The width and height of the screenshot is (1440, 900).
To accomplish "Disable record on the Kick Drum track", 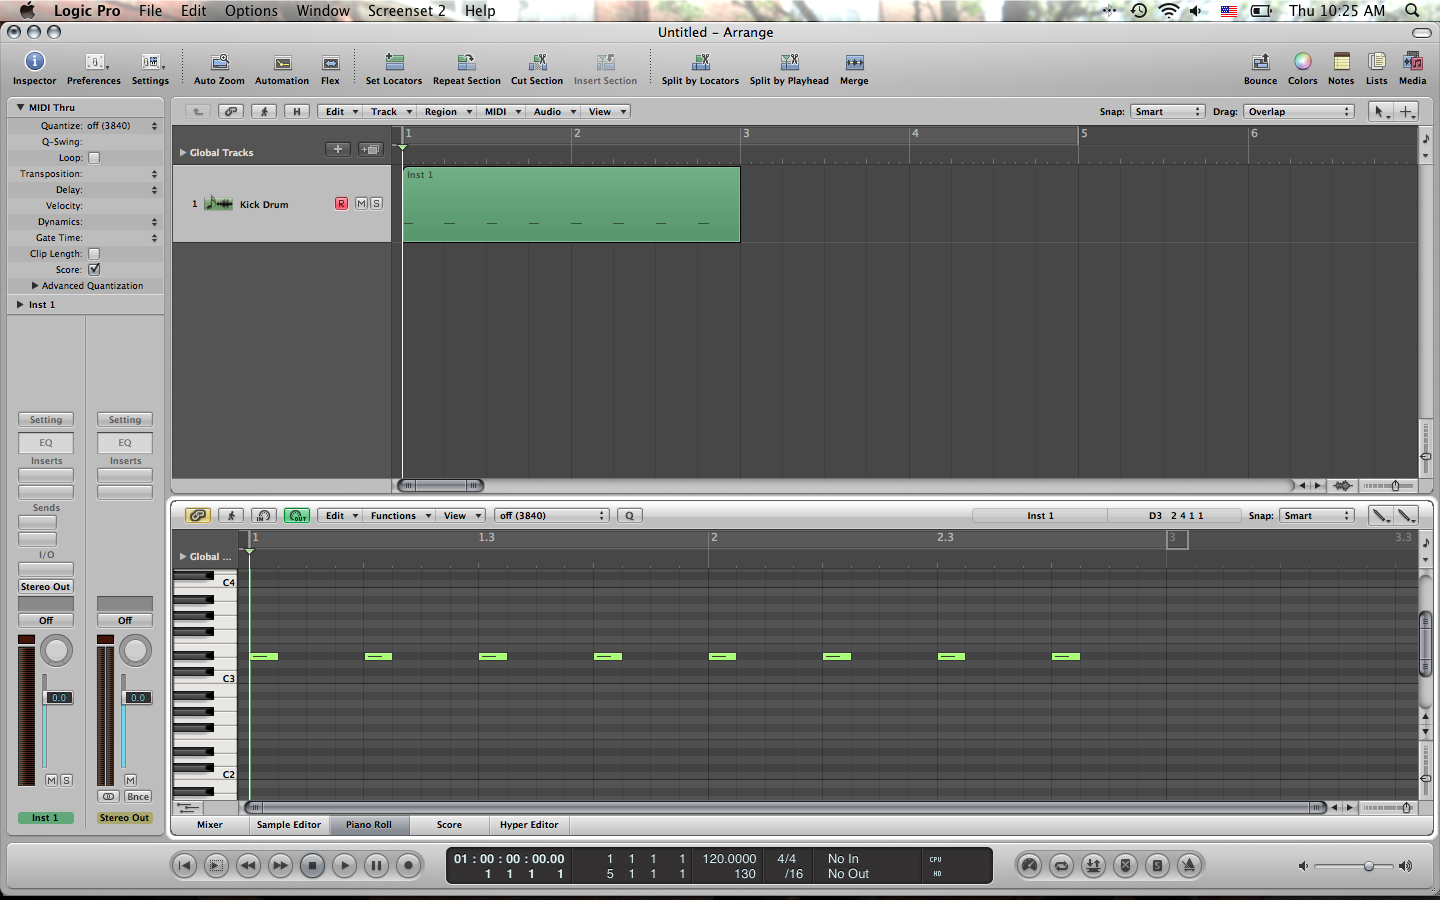I will pyautogui.click(x=341, y=204).
